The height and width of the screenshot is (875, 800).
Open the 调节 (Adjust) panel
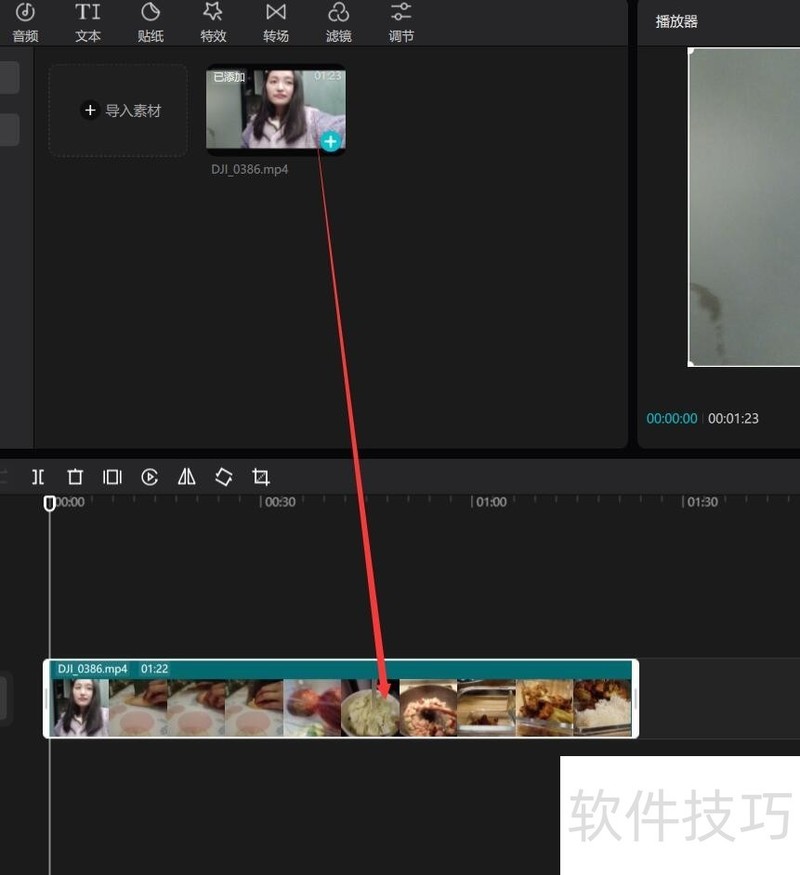tap(401, 22)
